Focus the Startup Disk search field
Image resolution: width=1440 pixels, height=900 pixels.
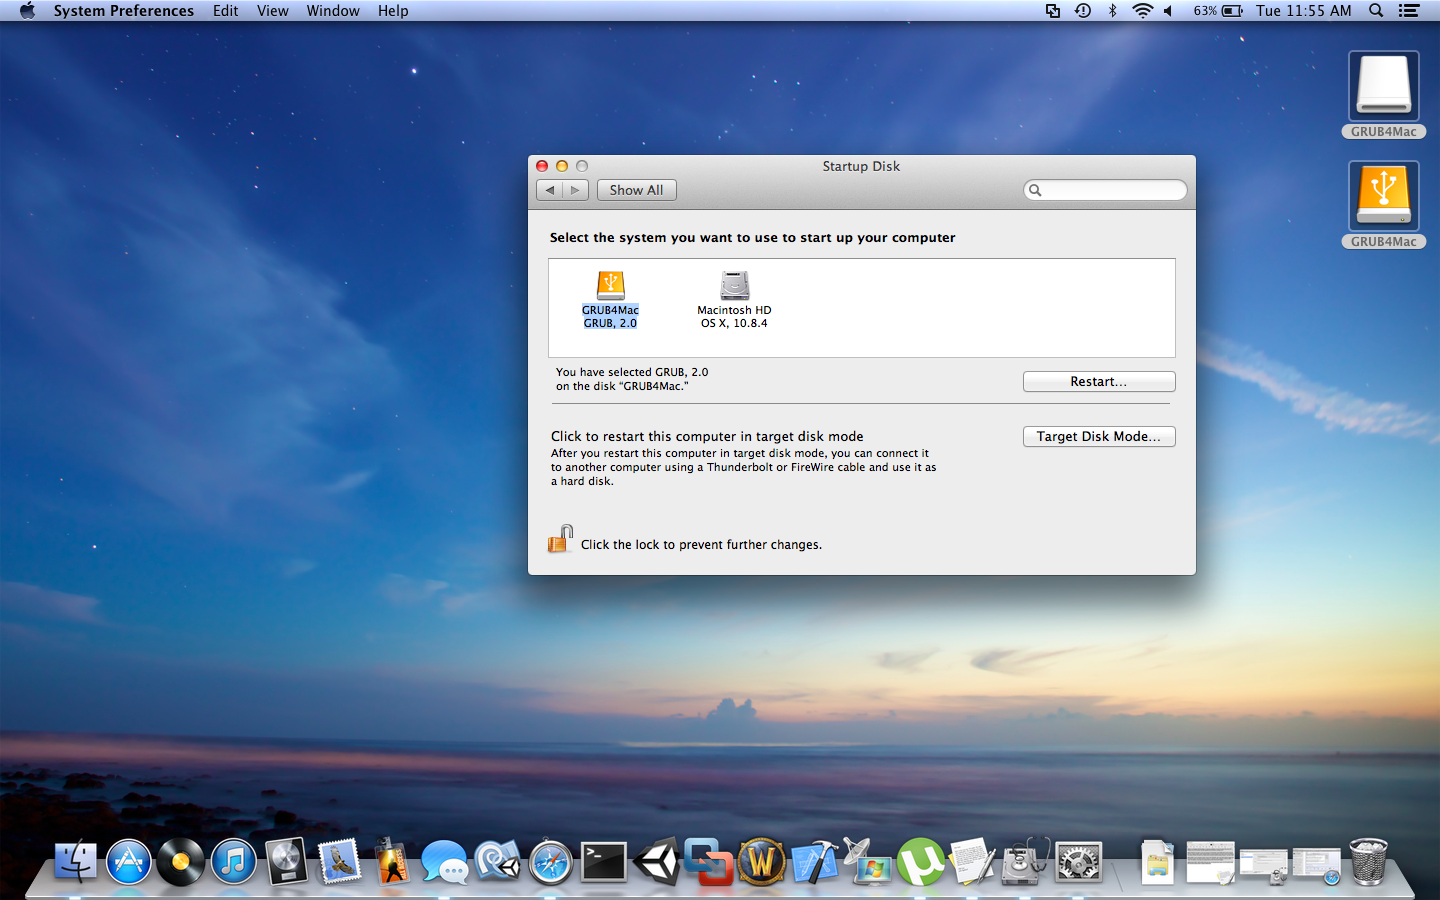pos(1105,190)
